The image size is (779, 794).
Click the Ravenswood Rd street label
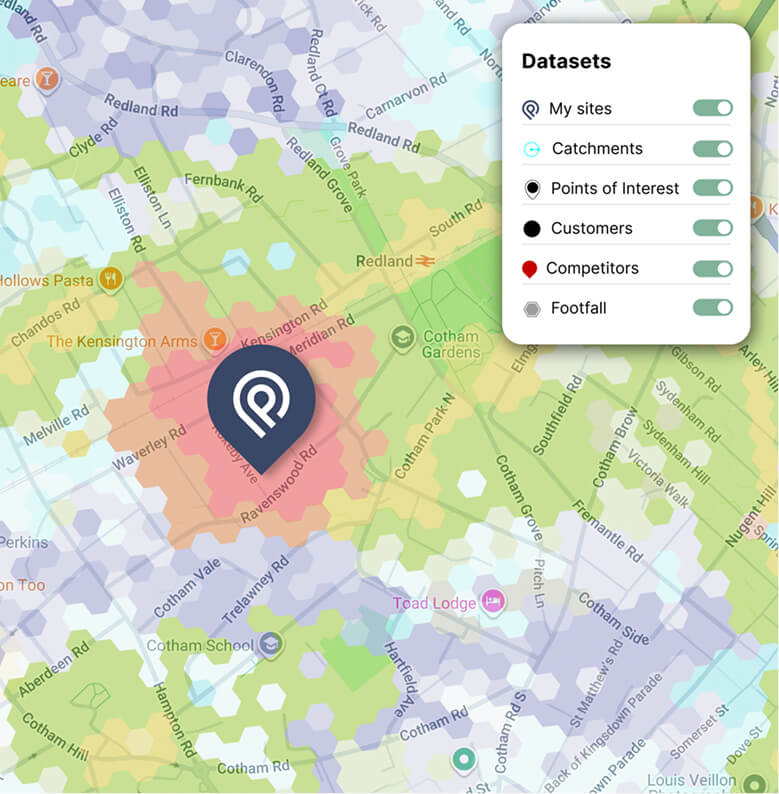click(x=278, y=484)
